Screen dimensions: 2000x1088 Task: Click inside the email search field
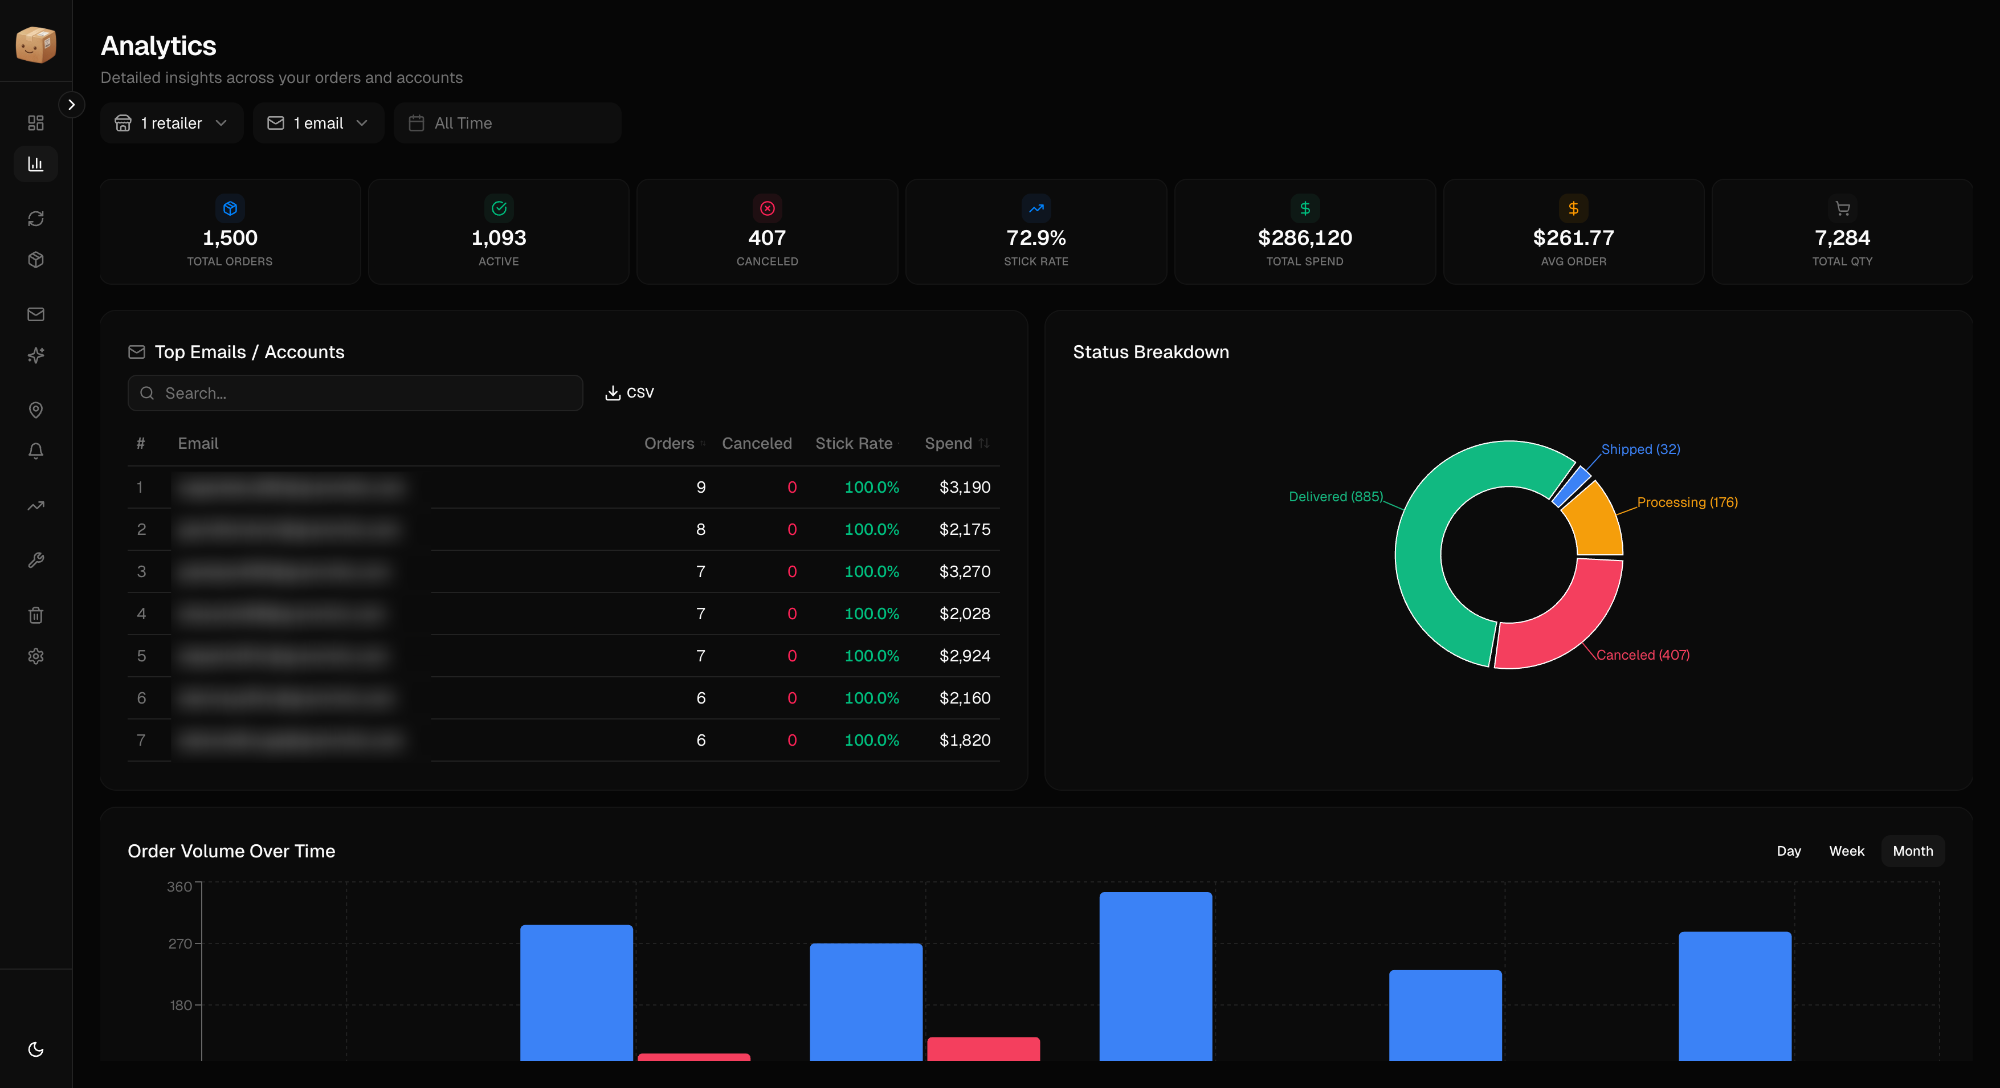(x=355, y=393)
